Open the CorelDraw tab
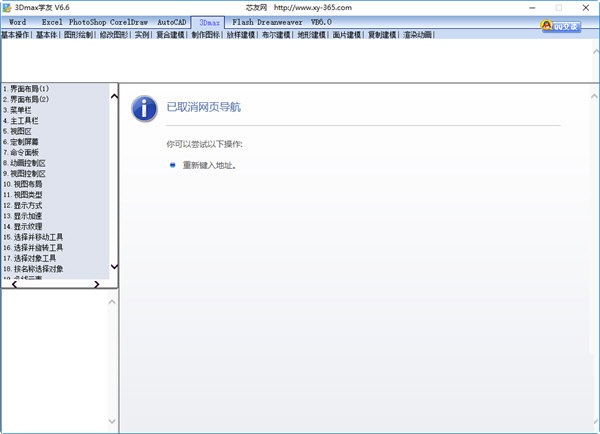The width and height of the screenshot is (600, 434). (129, 22)
